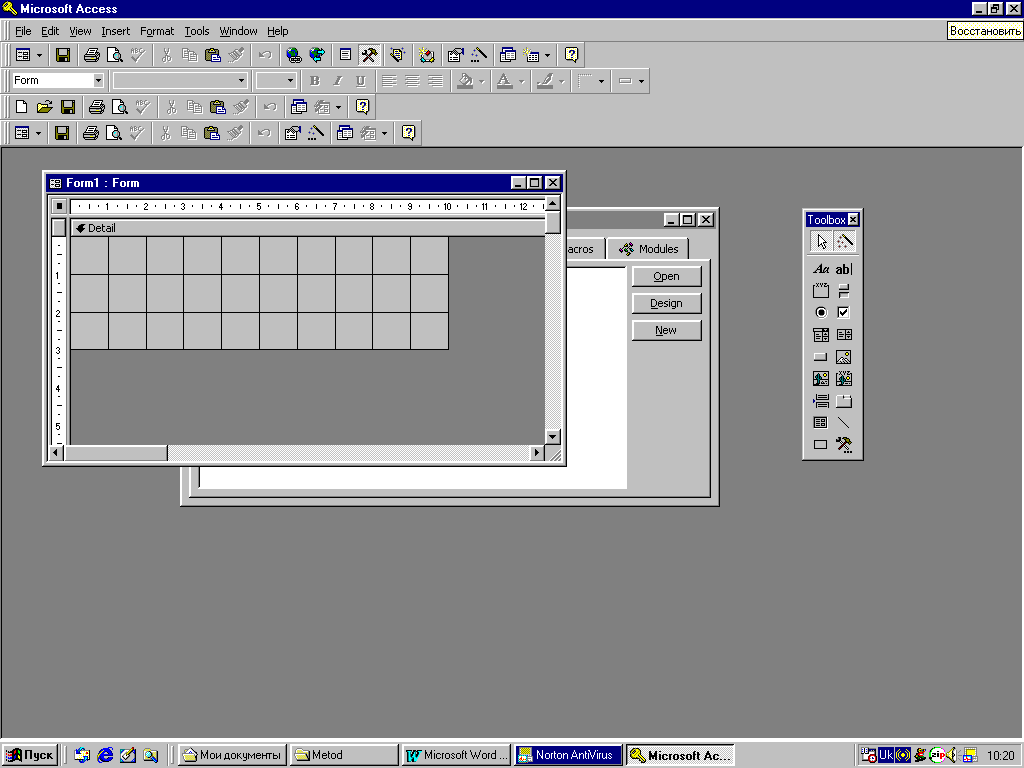Click Insert Hyperlink globe icon
This screenshot has height=768, width=1024.
pyautogui.click(x=293, y=55)
